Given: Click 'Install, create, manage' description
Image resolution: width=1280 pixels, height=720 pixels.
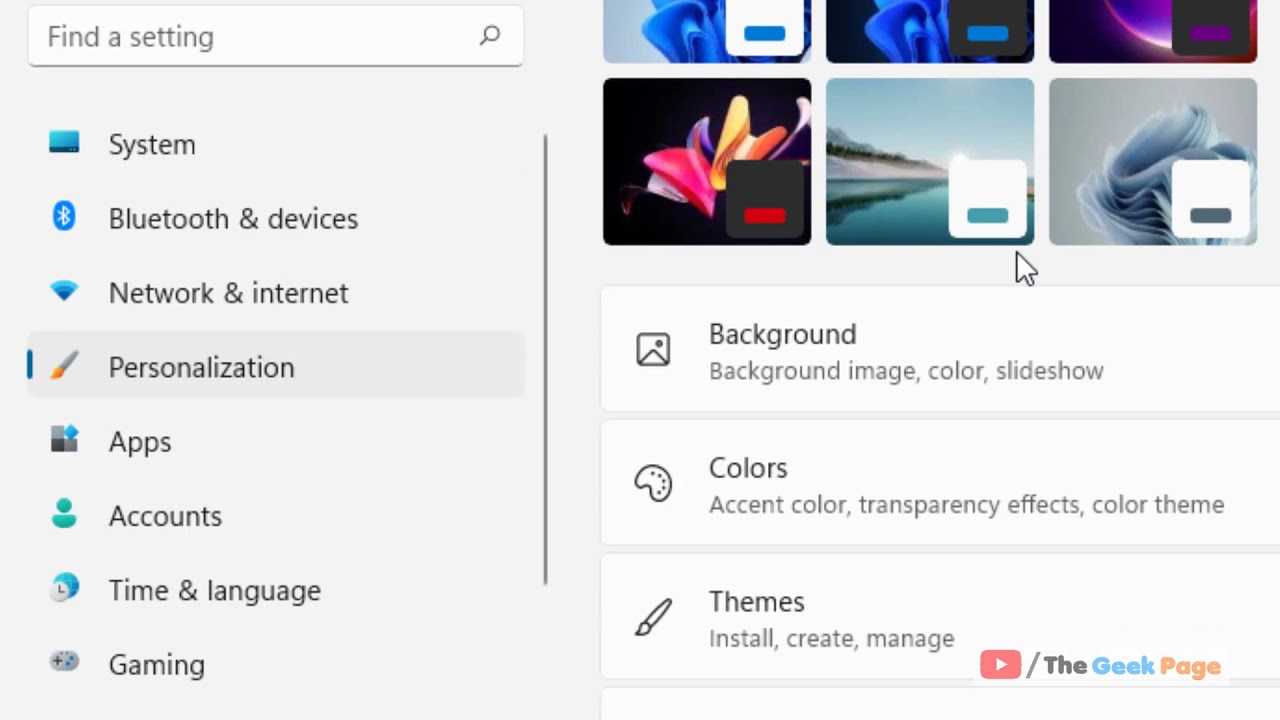Looking at the screenshot, I should (x=832, y=639).
